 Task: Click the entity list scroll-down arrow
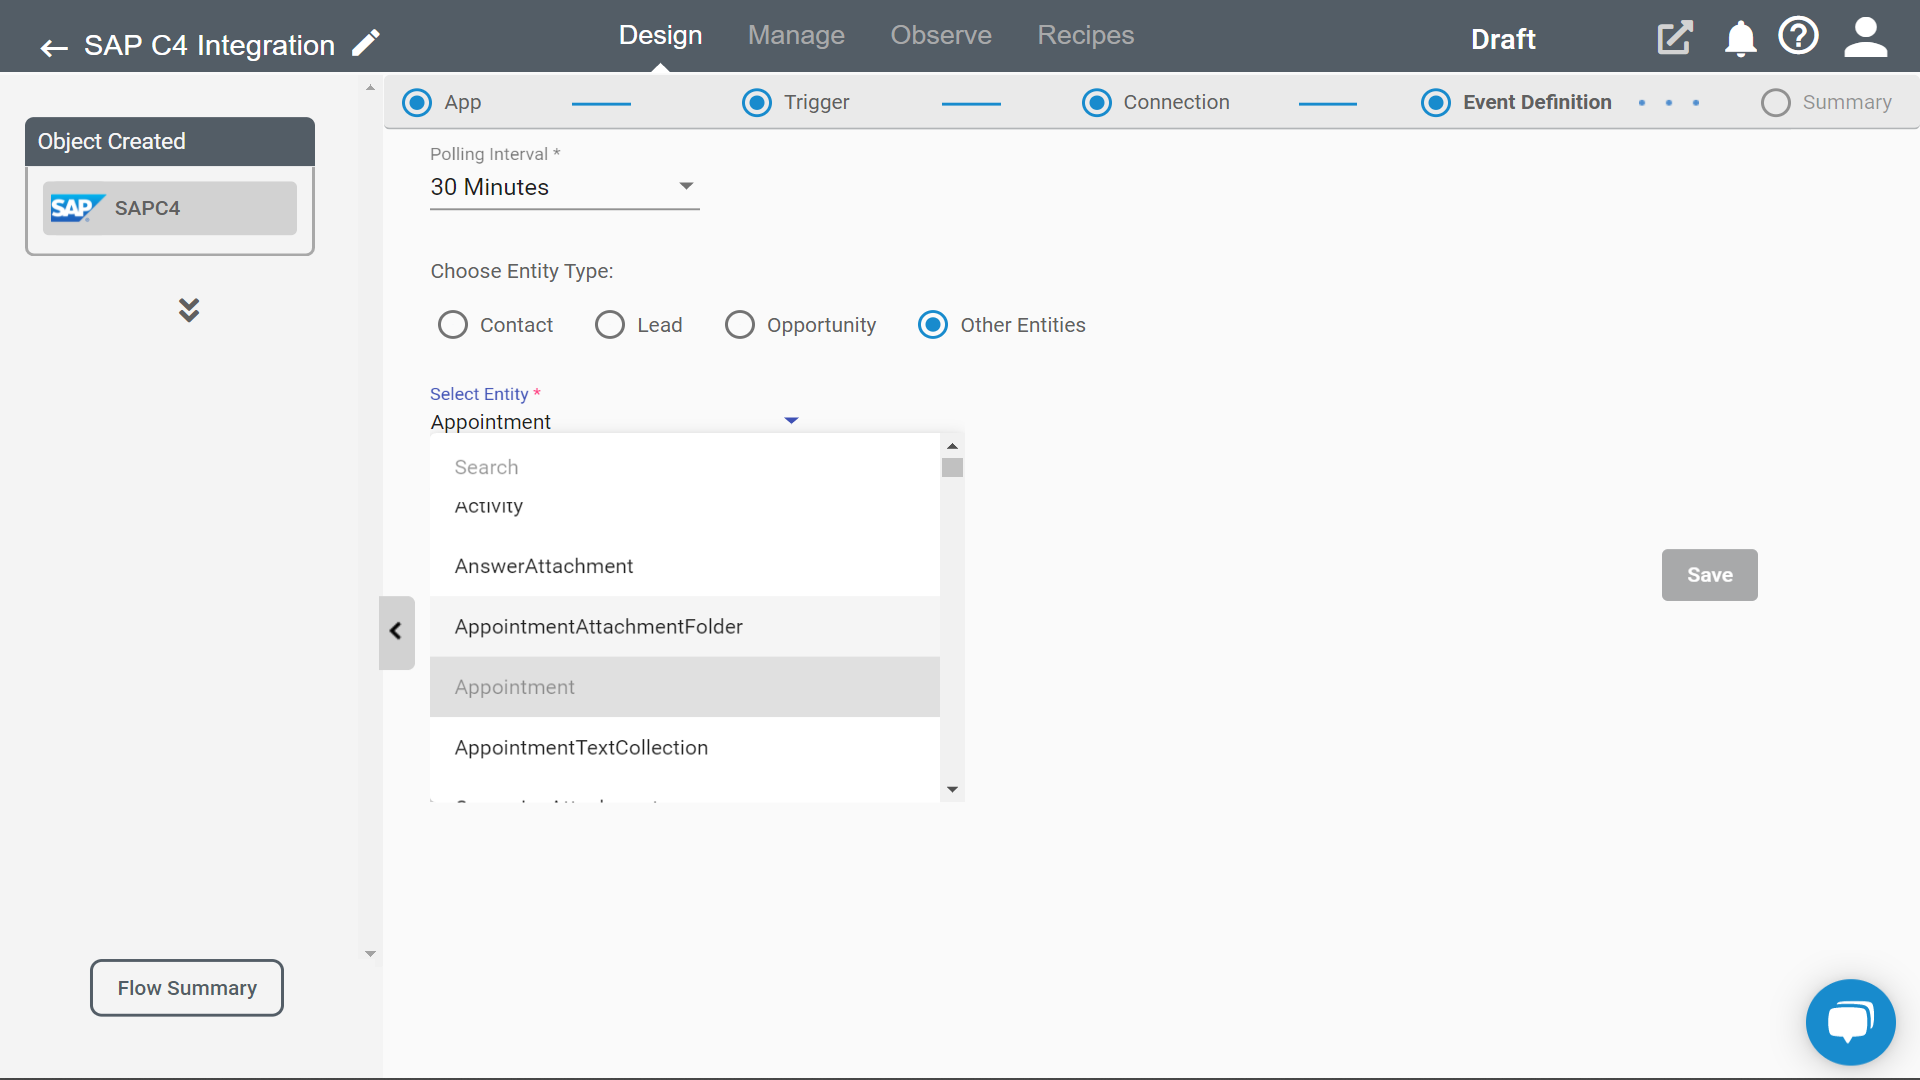[952, 789]
